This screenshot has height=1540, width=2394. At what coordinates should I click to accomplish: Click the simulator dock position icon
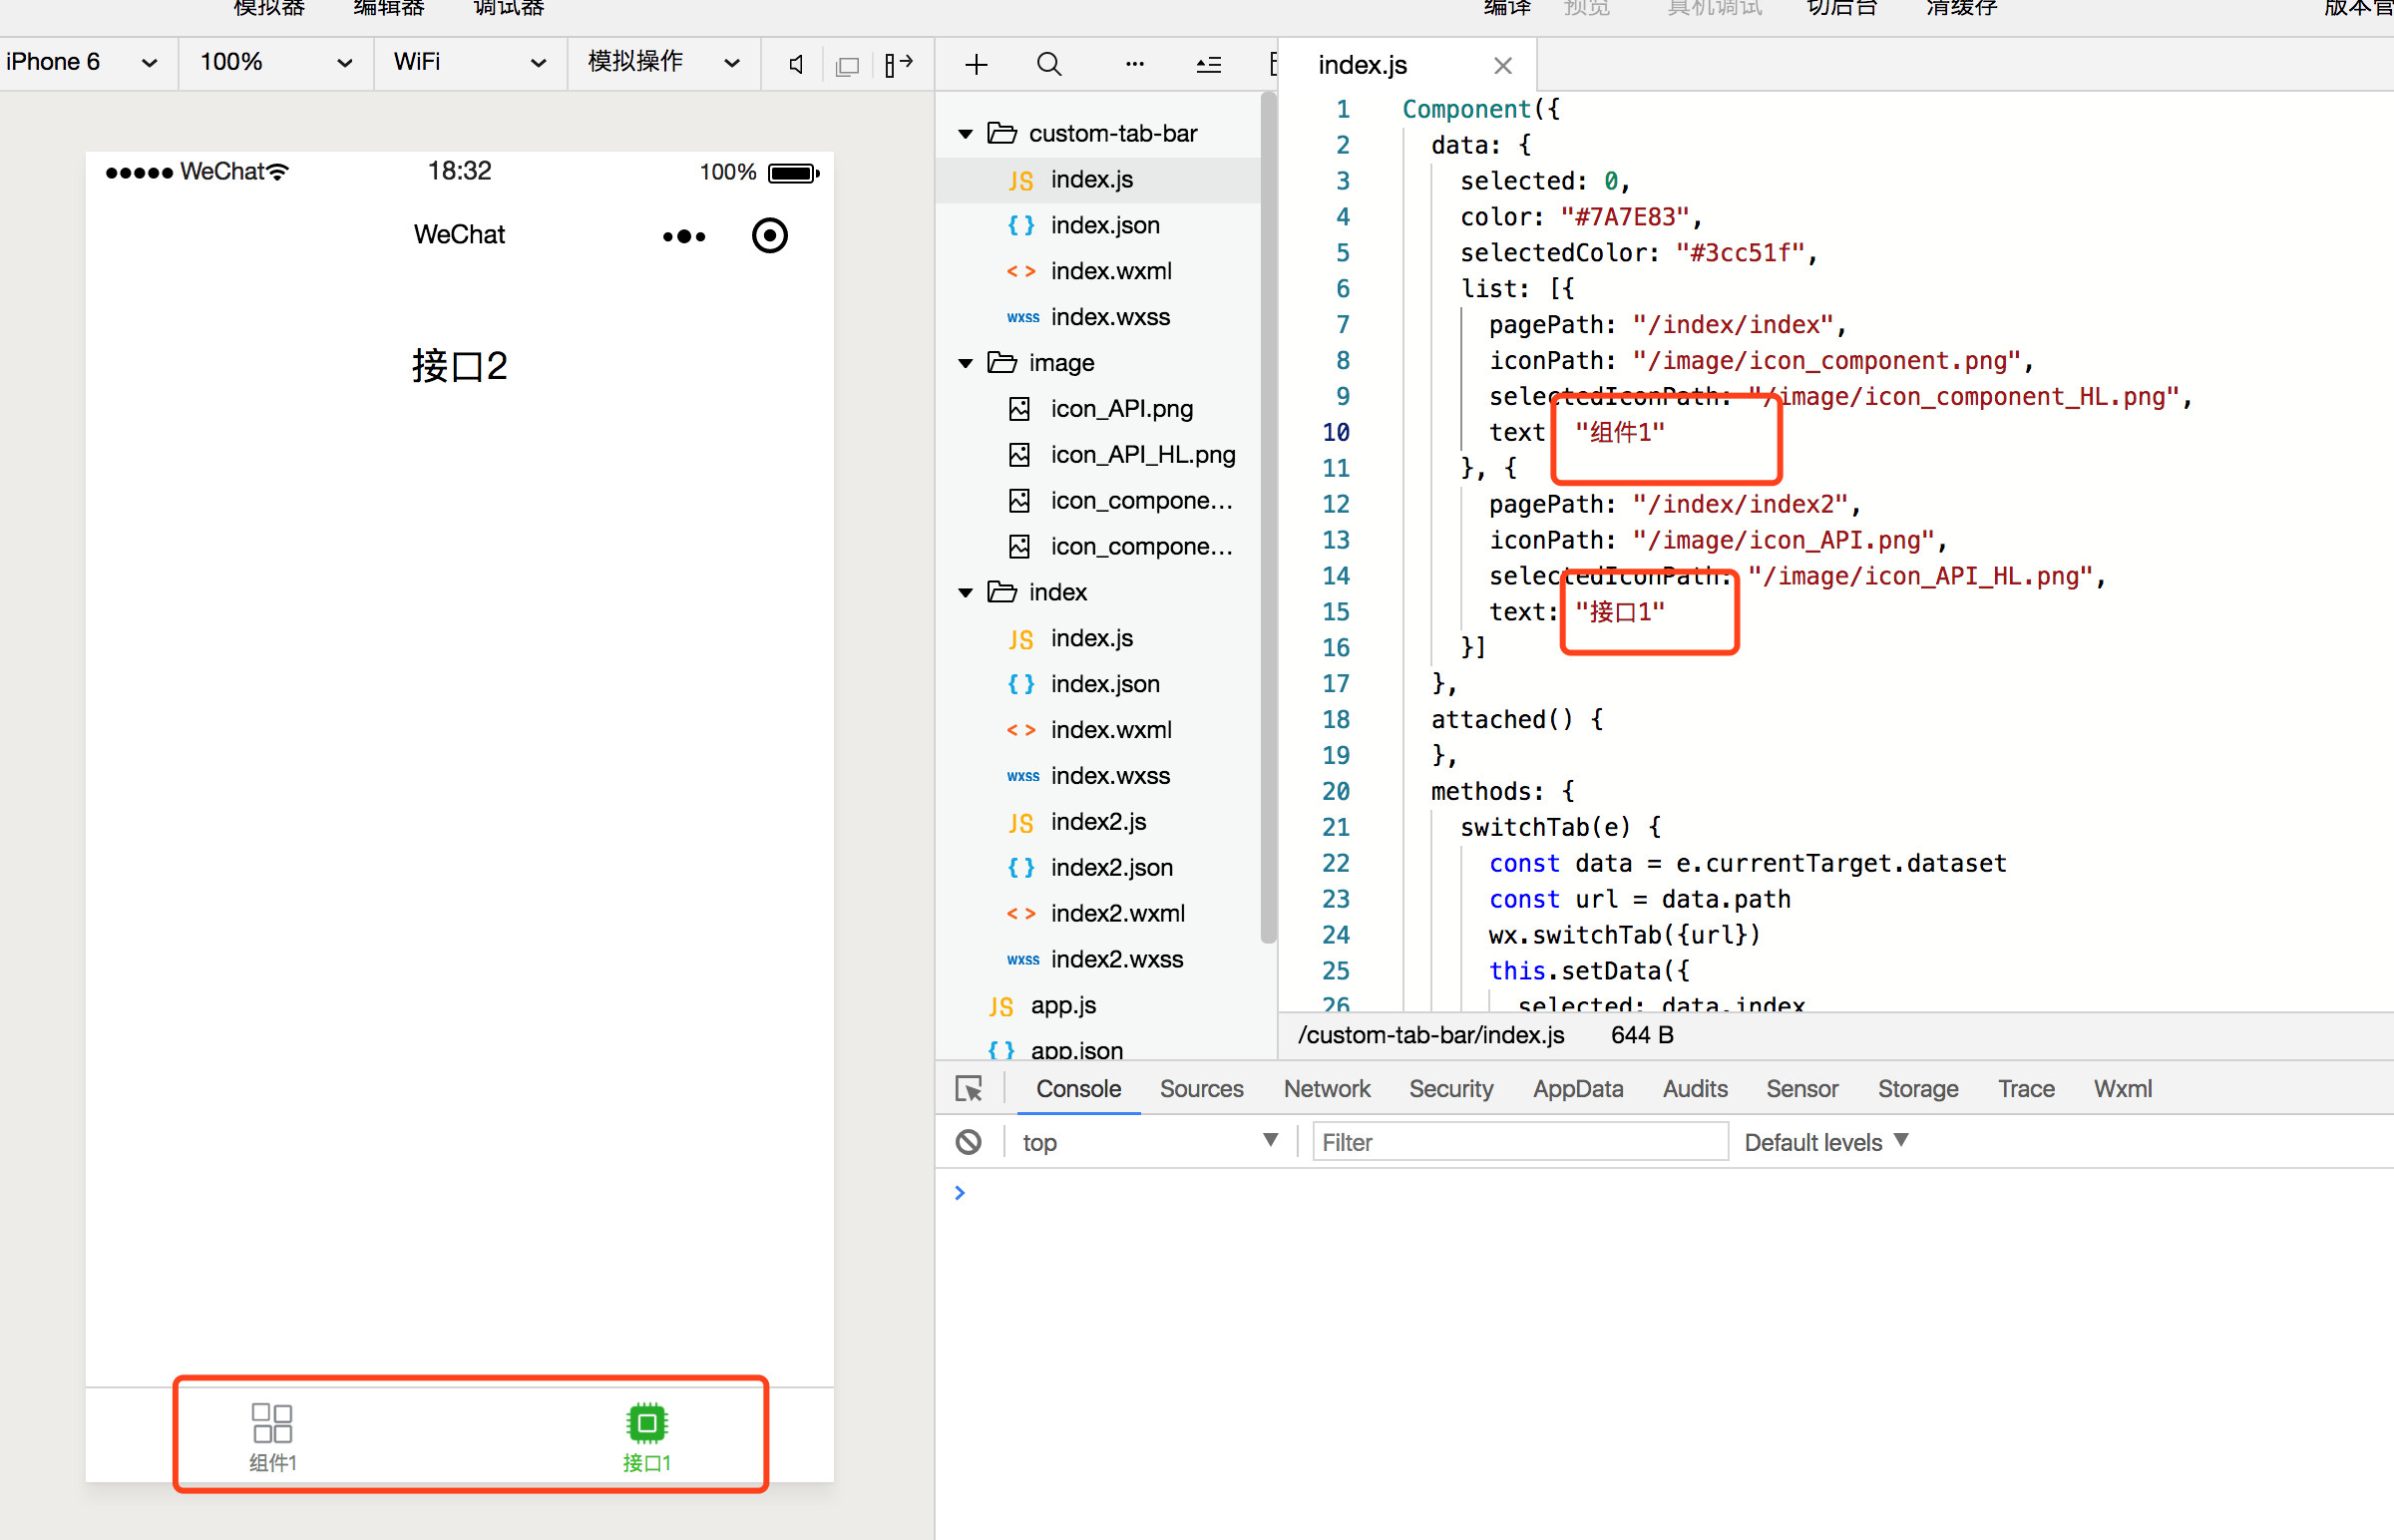899,65
